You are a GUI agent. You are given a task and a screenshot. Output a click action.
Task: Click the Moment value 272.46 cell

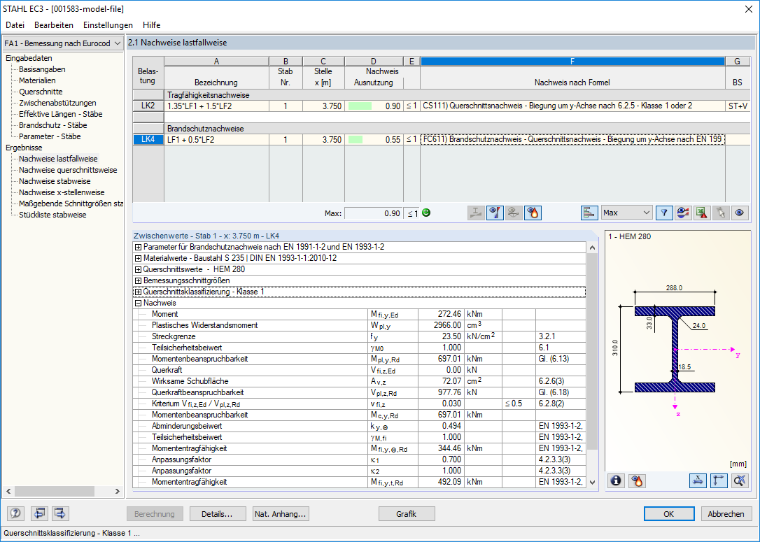point(441,314)
